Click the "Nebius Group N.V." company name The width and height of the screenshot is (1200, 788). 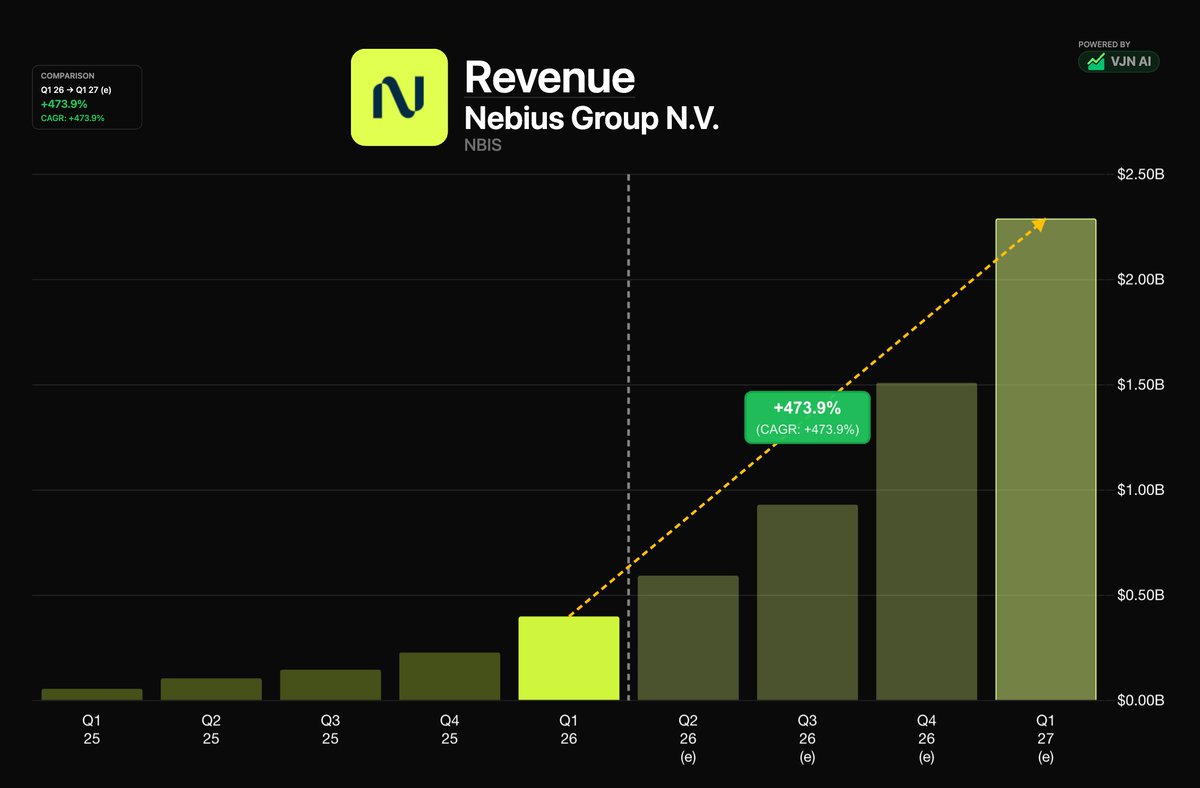pos(592,118)
